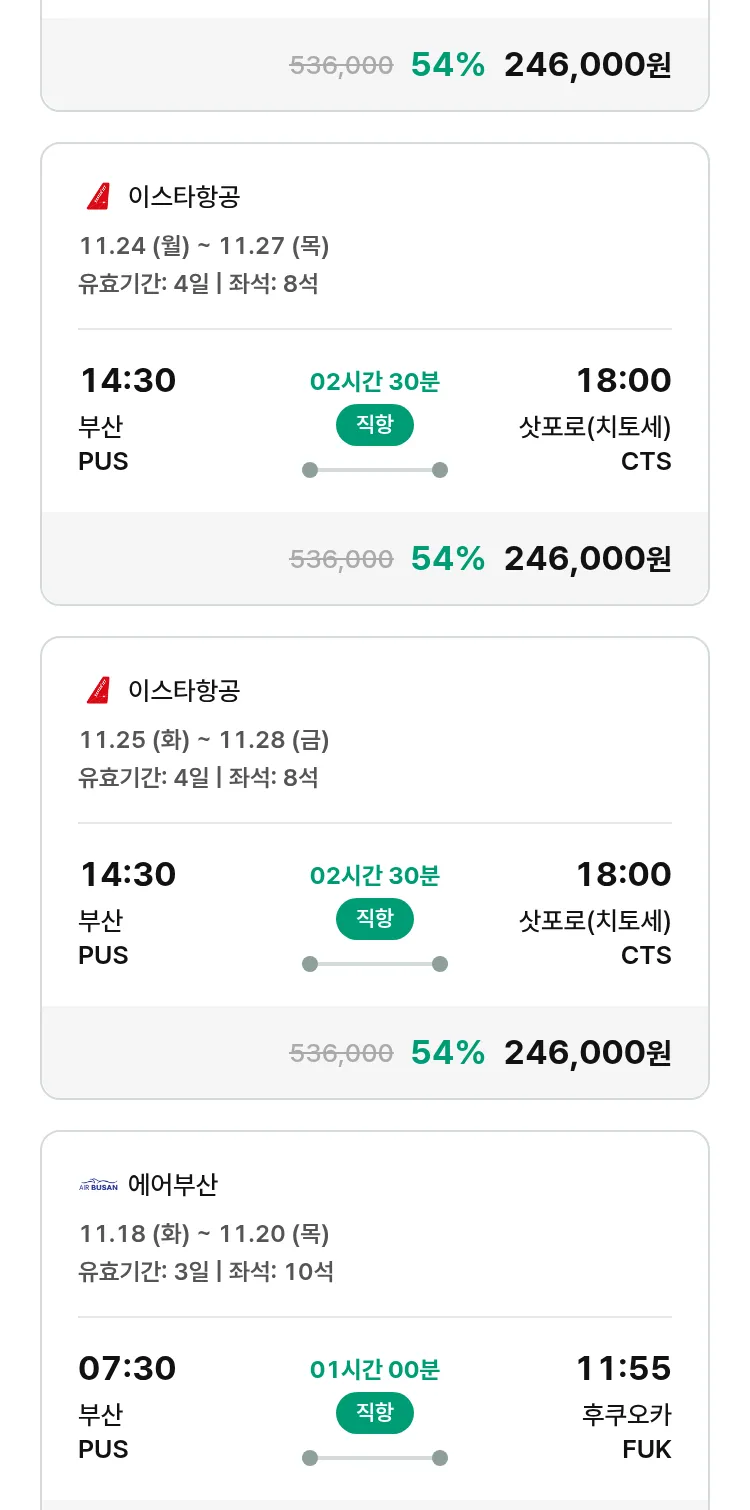Screen dimensions: 750x1510
Task: Tap the 후쿠오카 FUK arrival airport
Action: (626, 1431)
